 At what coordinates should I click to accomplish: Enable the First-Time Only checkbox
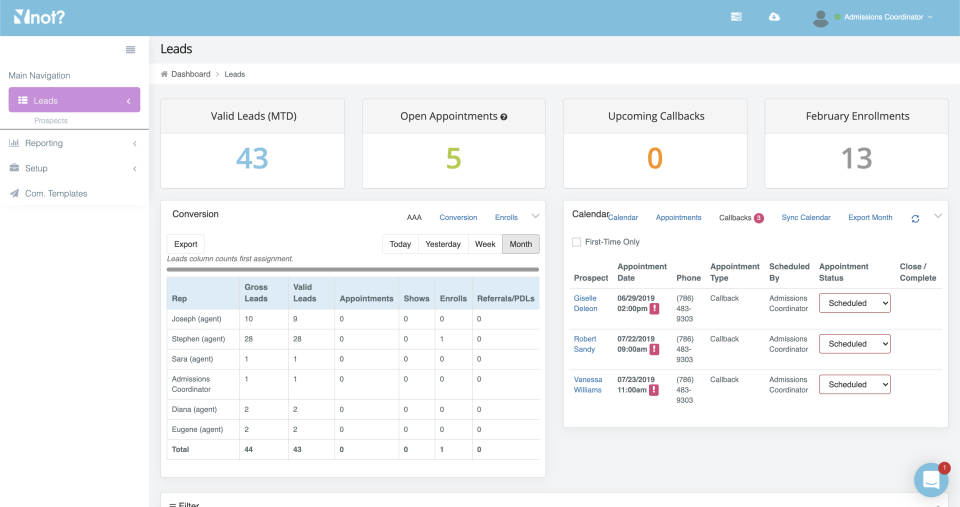tap(576, 242)
